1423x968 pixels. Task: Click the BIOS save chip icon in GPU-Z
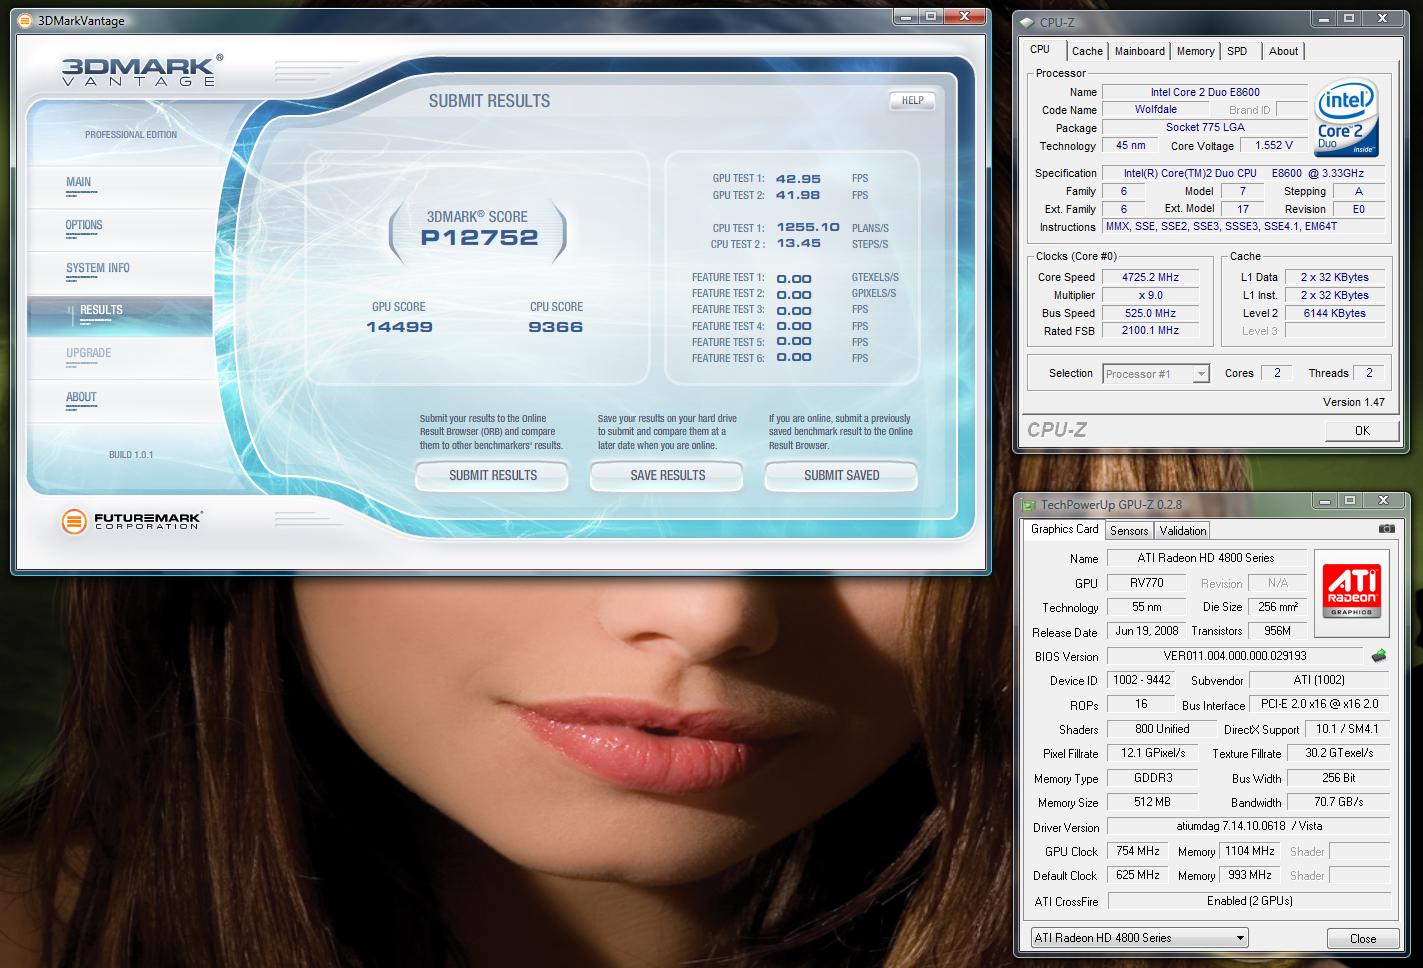(1379, 656)
